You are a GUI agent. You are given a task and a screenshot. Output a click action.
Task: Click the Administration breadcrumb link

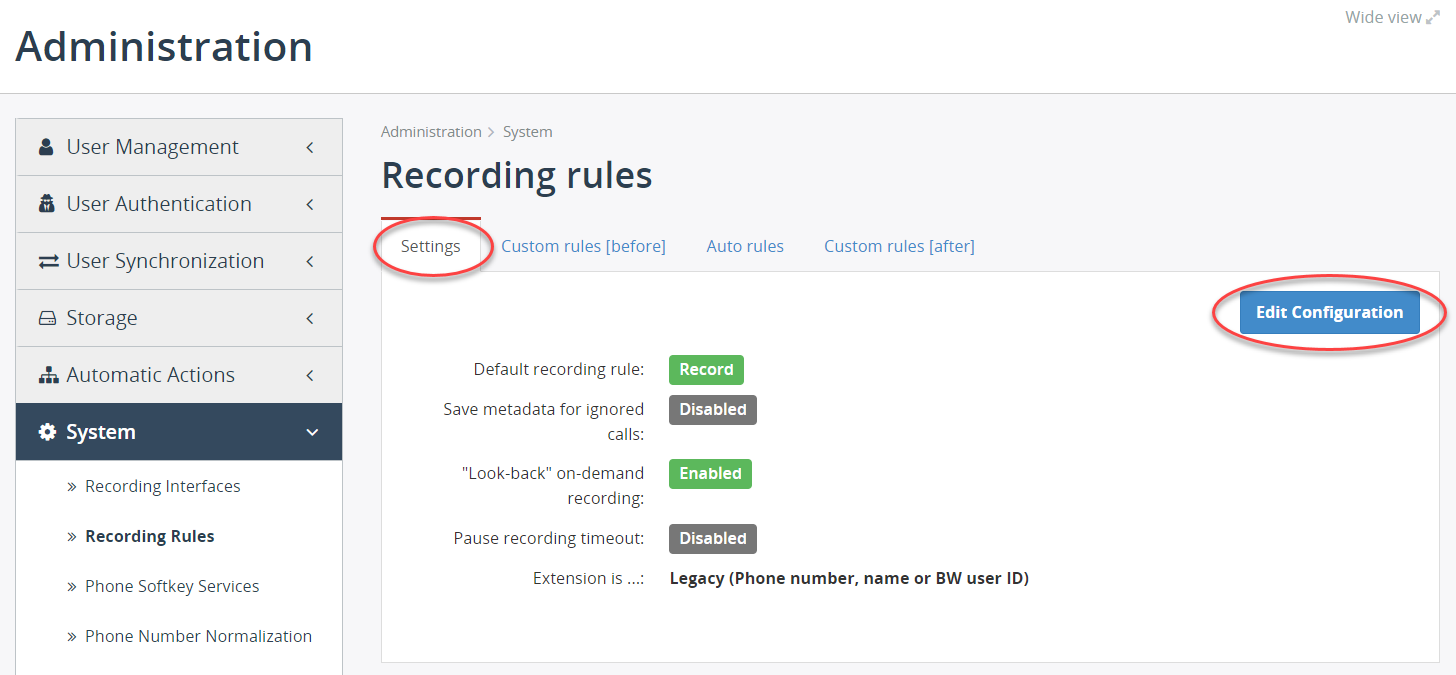click(431, 132)
